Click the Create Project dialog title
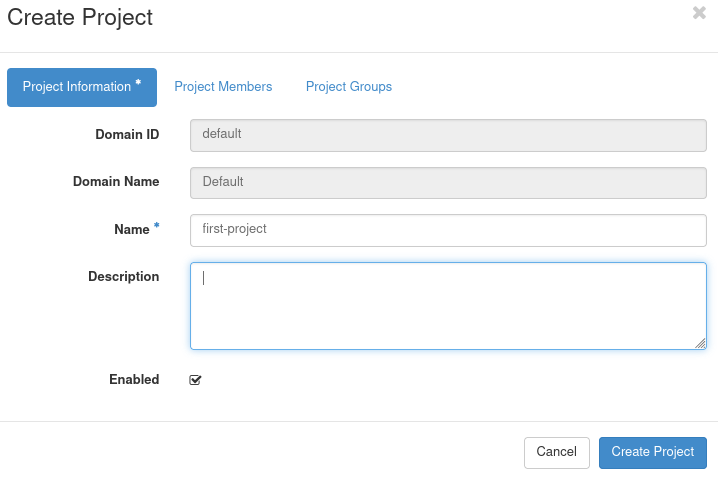The height and width of the screenshot is (481, 718). [80, 17]
